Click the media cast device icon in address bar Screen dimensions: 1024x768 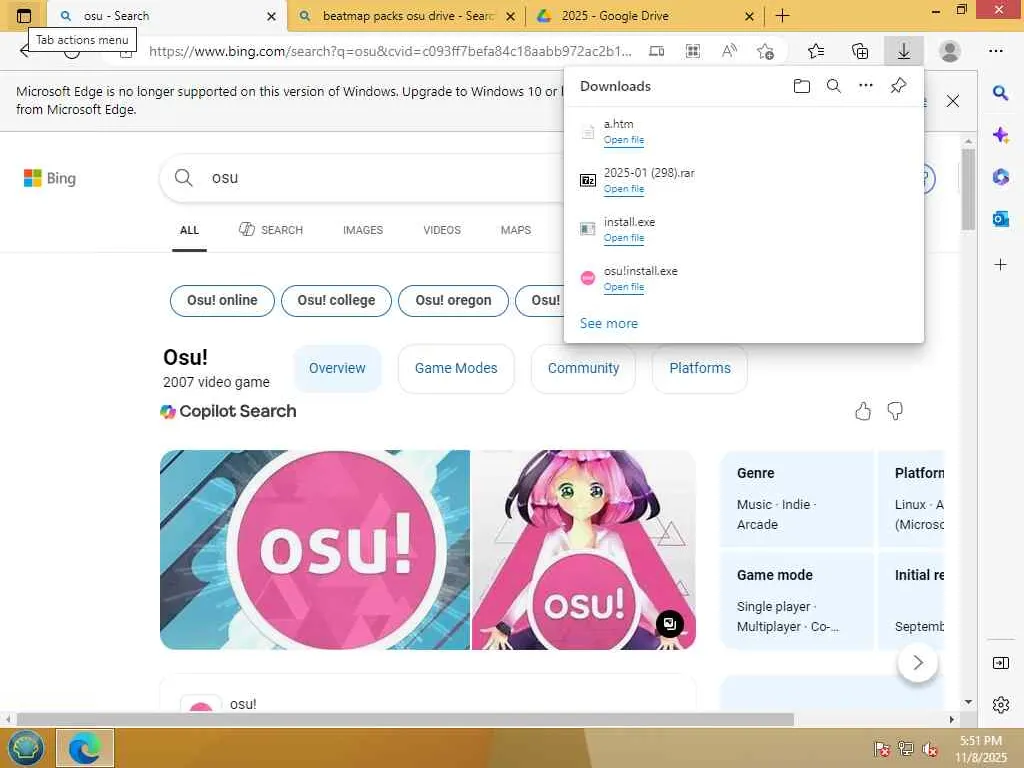[x=656, y=51]
